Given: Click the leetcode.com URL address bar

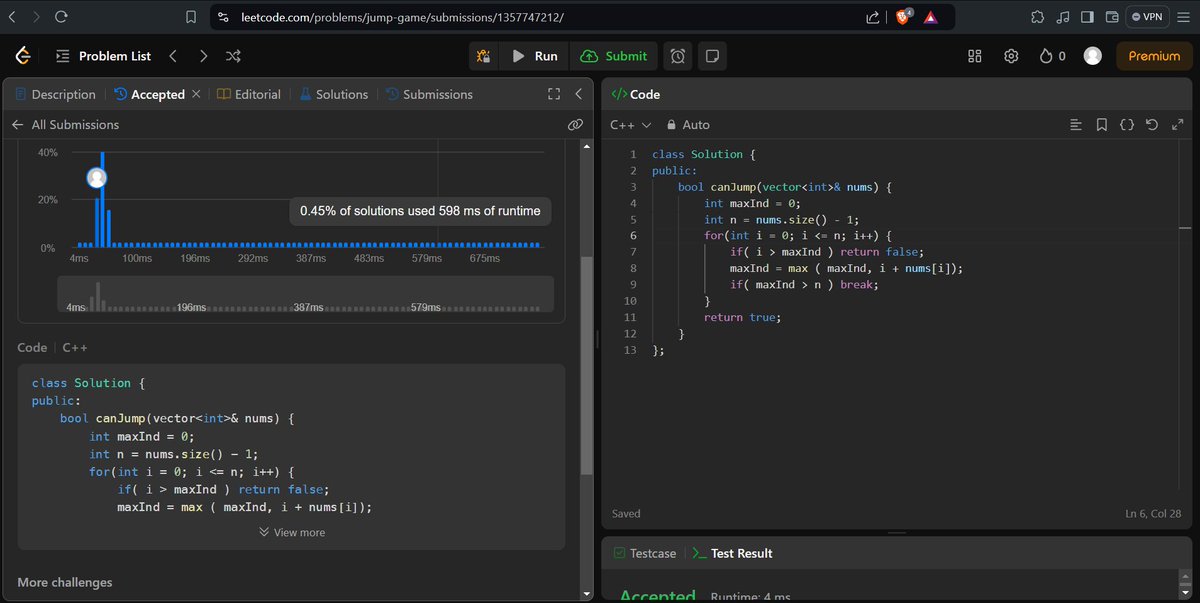Looking at the screenshot, I should tap(404, 17).
